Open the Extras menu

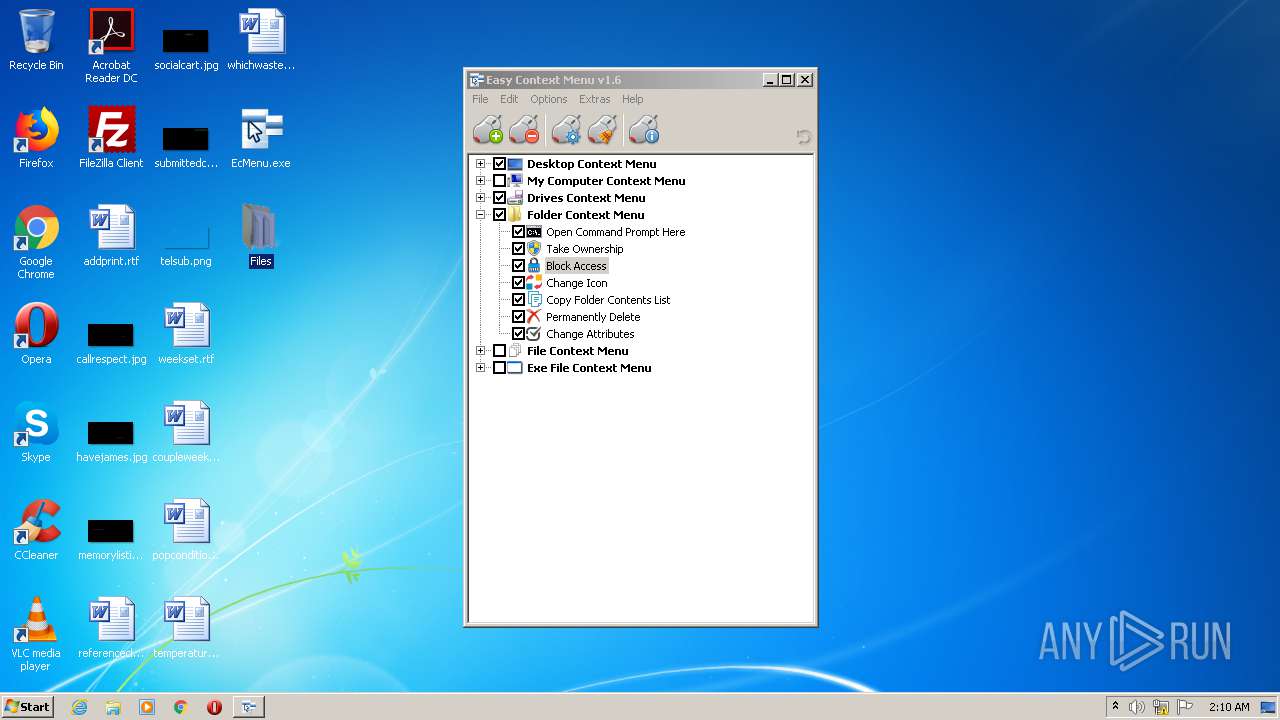[594, 99]
